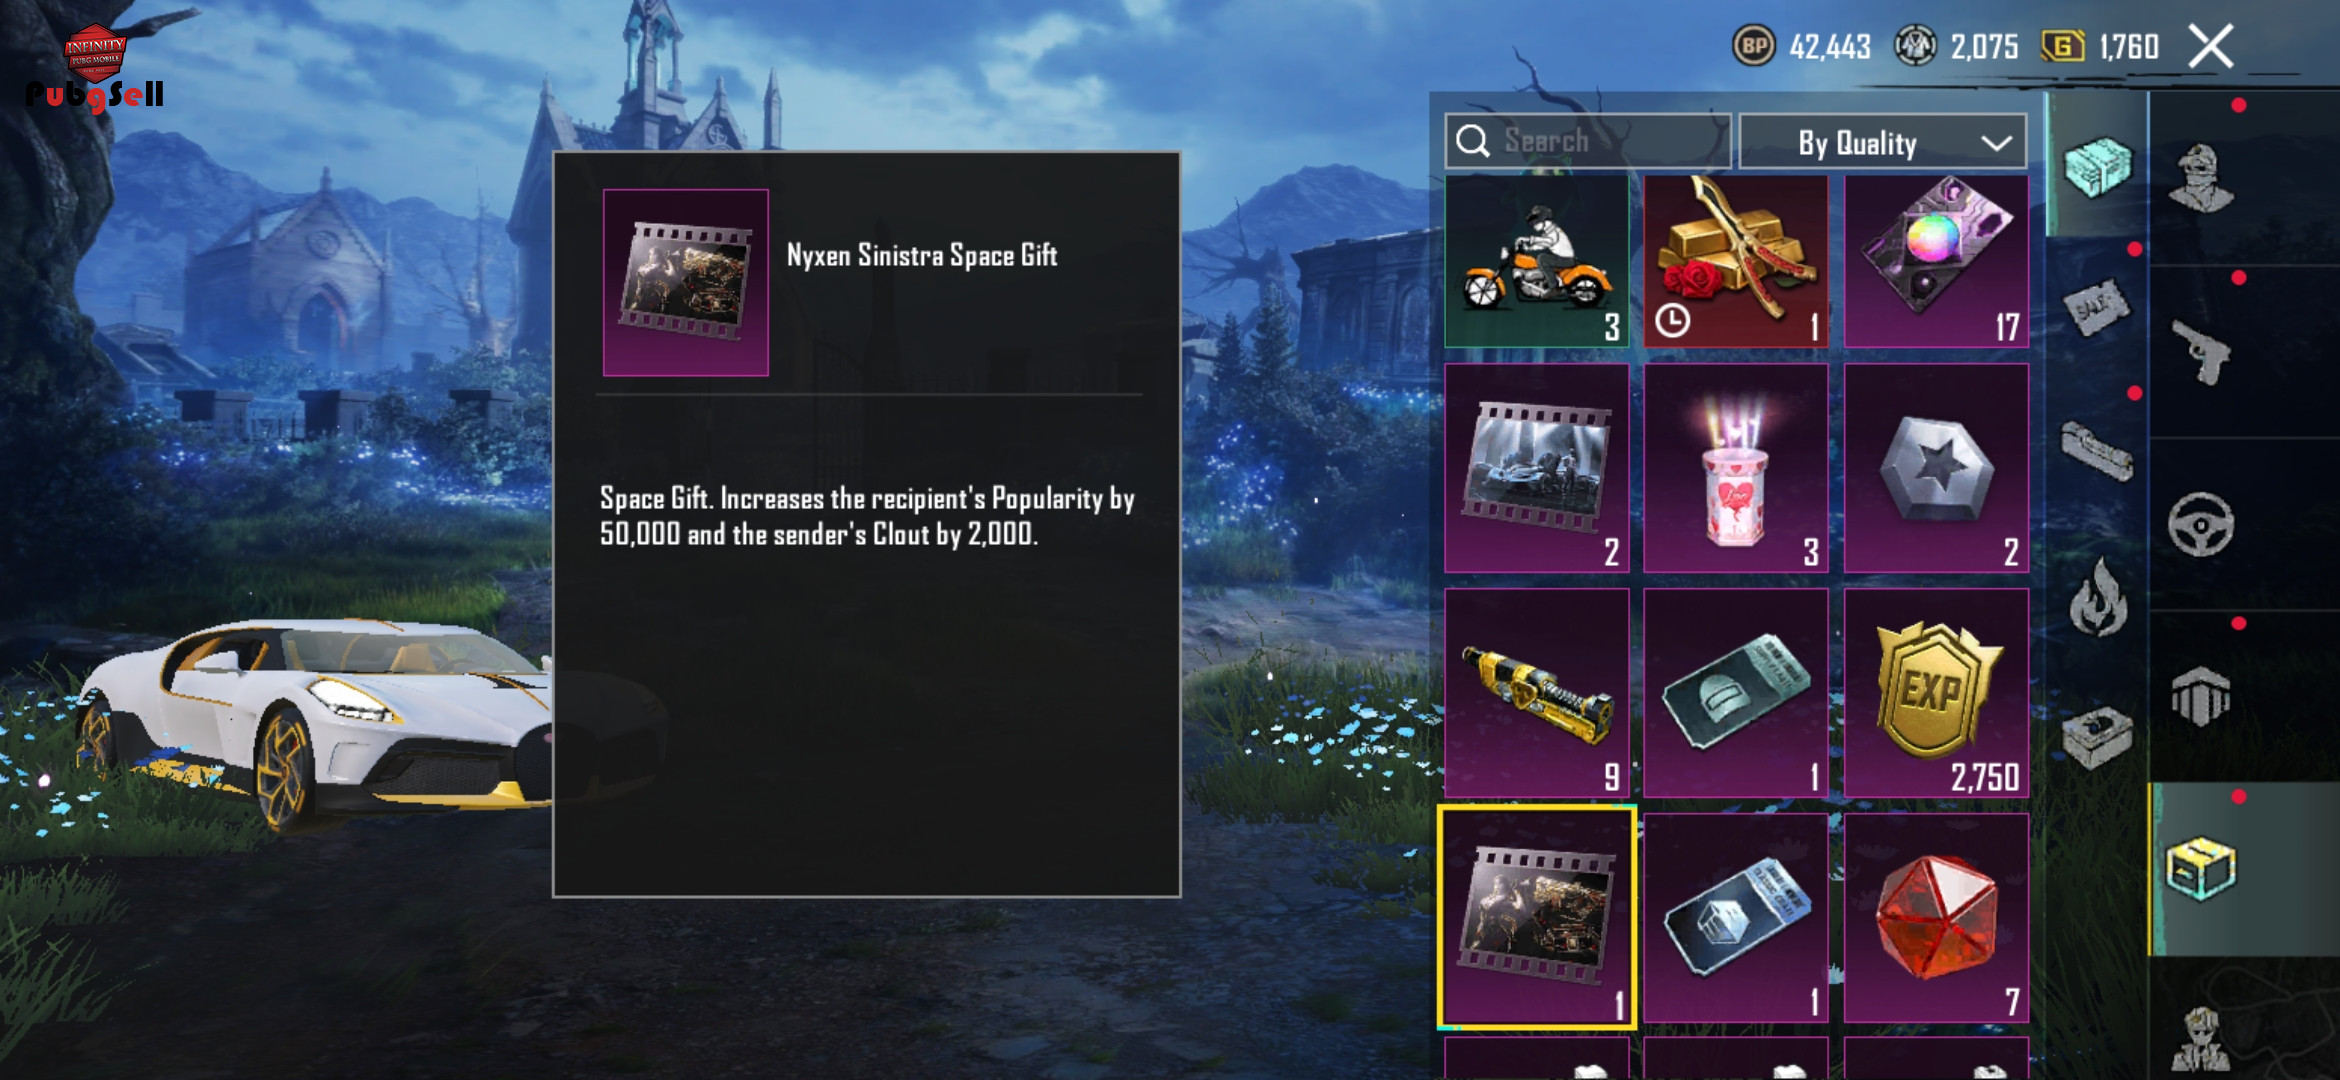
Task: Select the motorcycle rider item
Action: (x=1537, y=262)
